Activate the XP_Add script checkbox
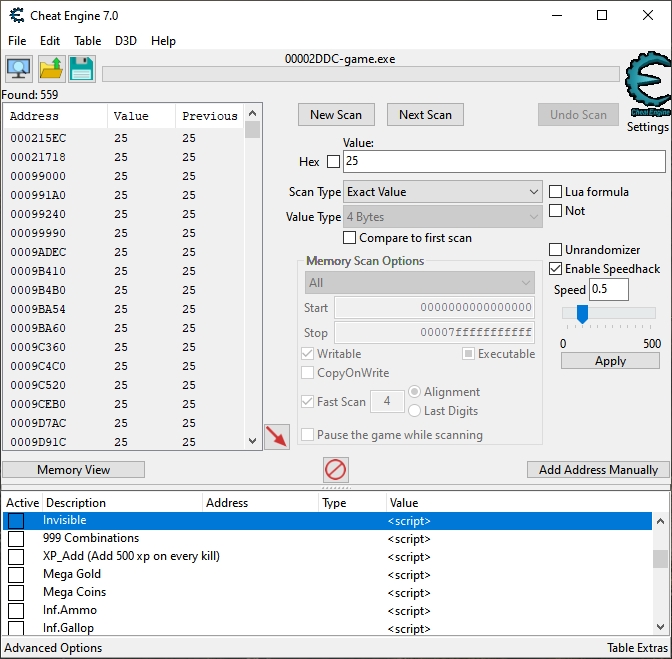Screen dimensions: 672x659 tap(16, 557)
